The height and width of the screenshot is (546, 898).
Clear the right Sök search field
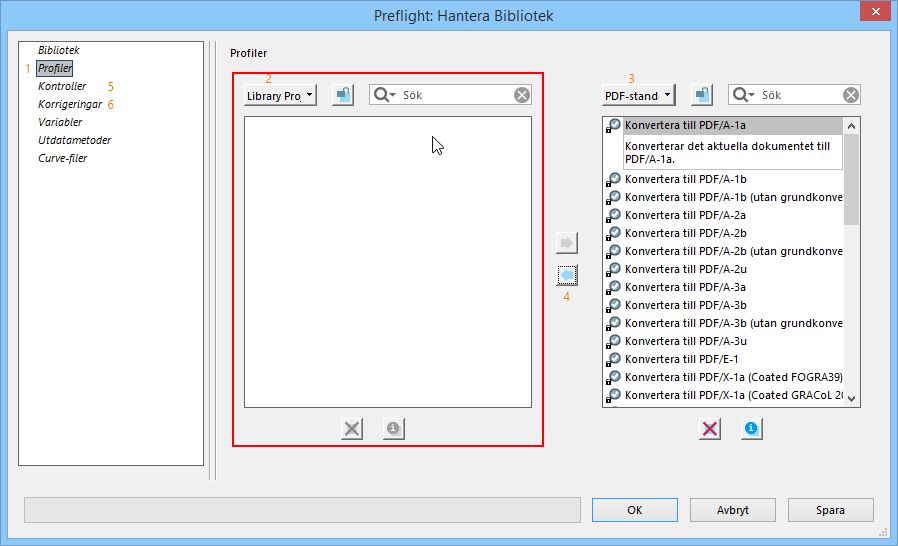click(851, 95)
